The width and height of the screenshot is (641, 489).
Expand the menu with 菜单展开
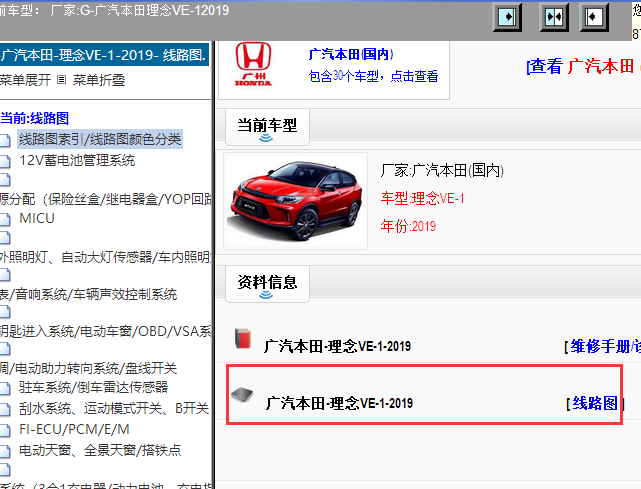point(25,80)
